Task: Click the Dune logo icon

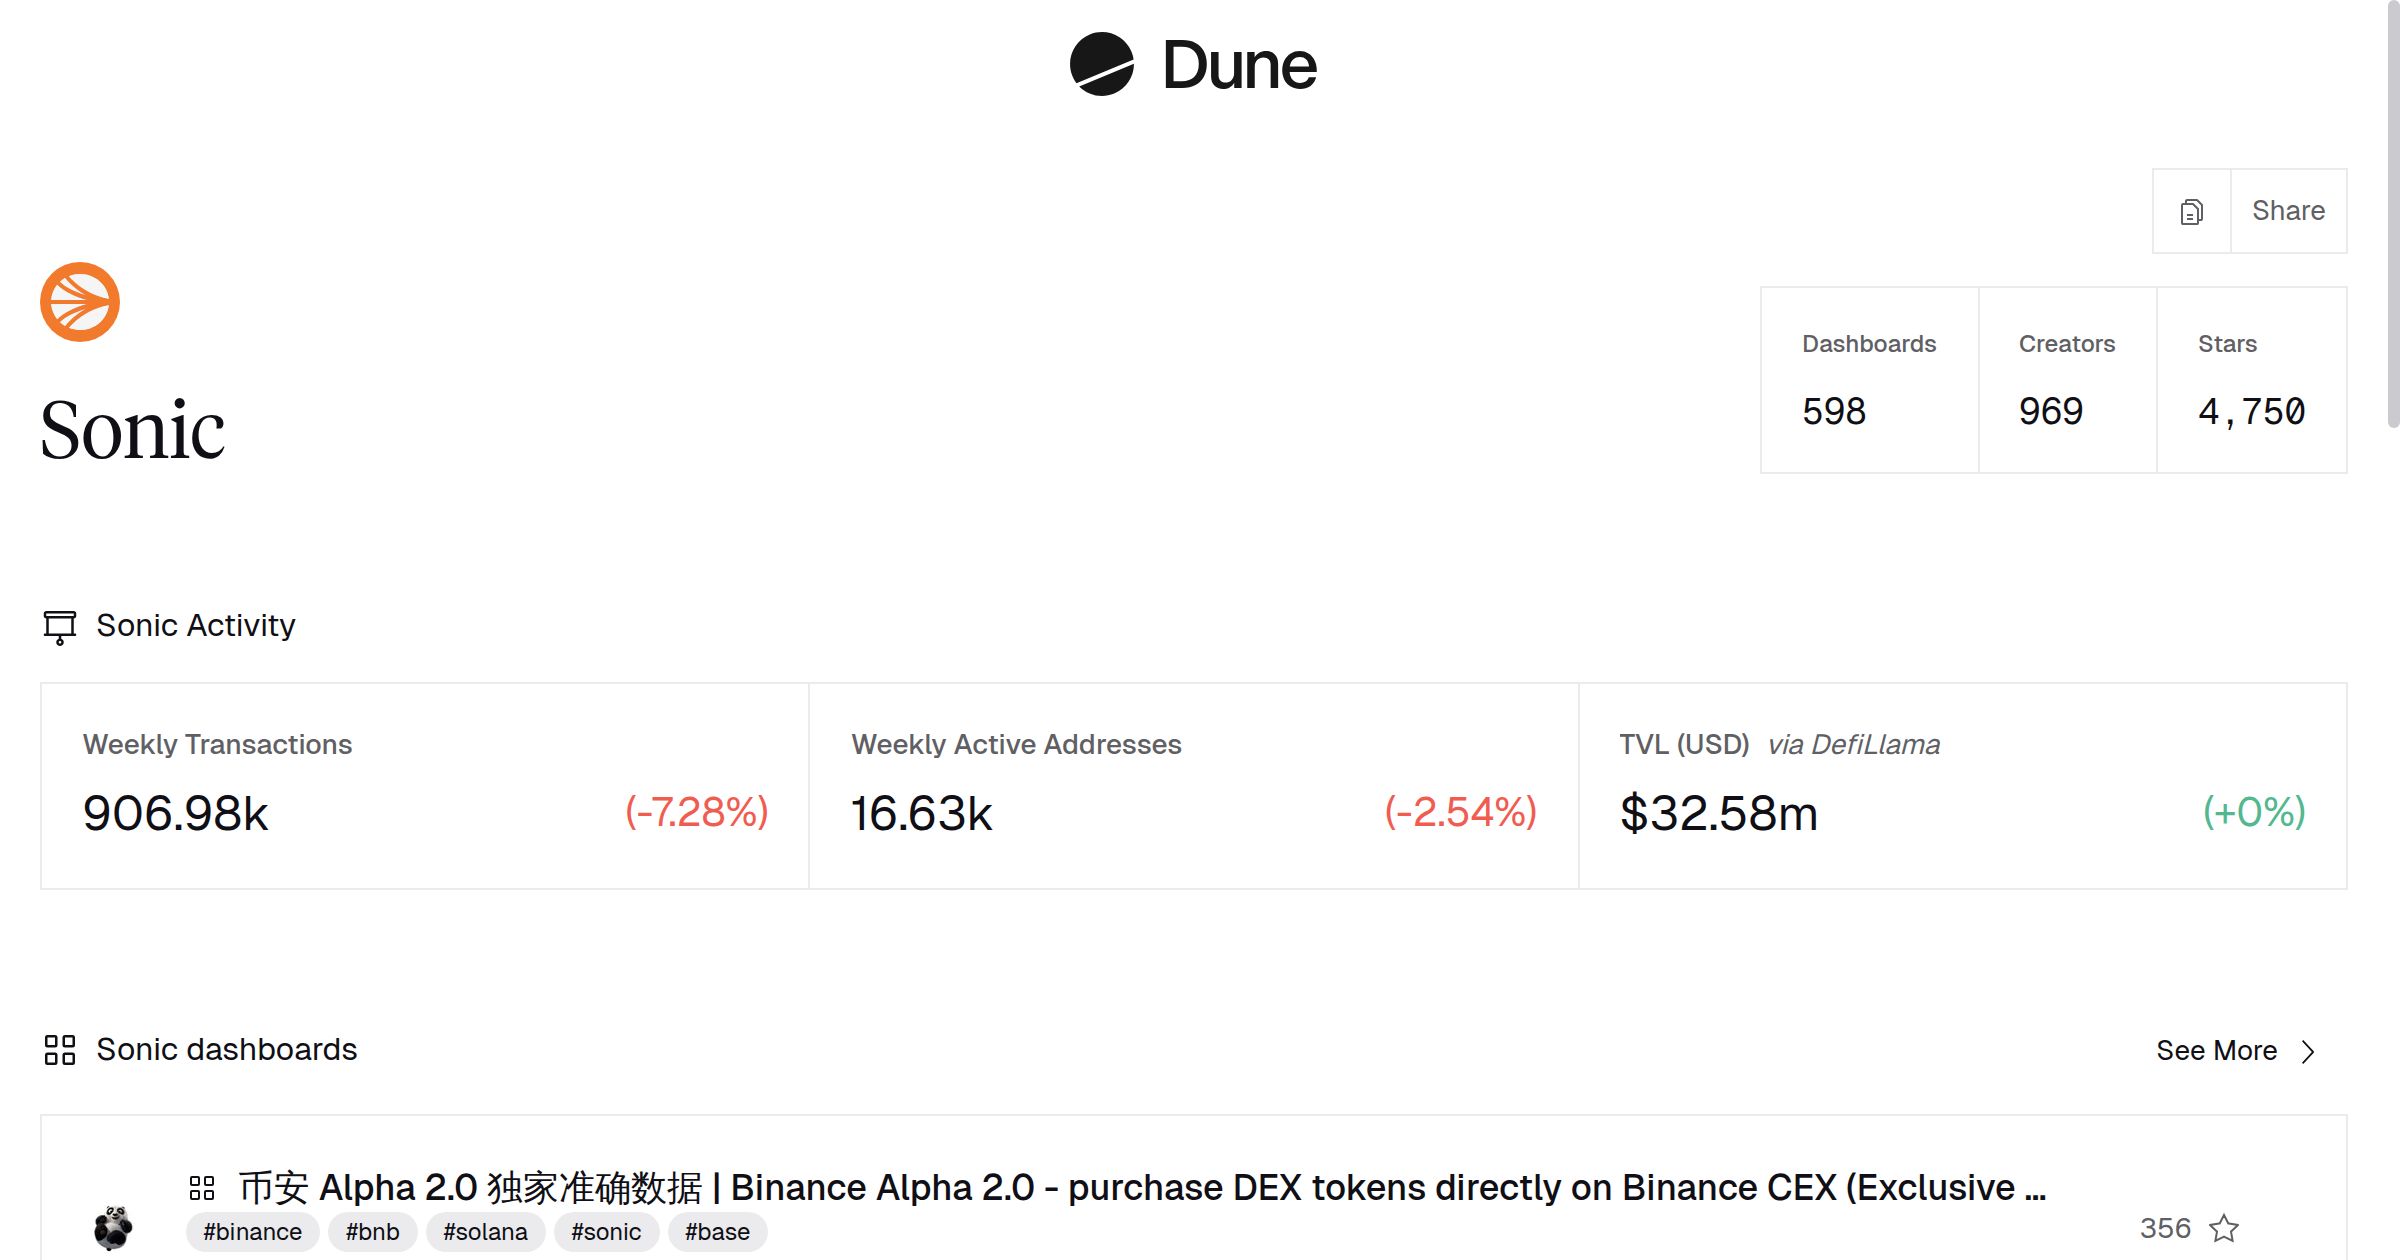Action: (1101, 65)
